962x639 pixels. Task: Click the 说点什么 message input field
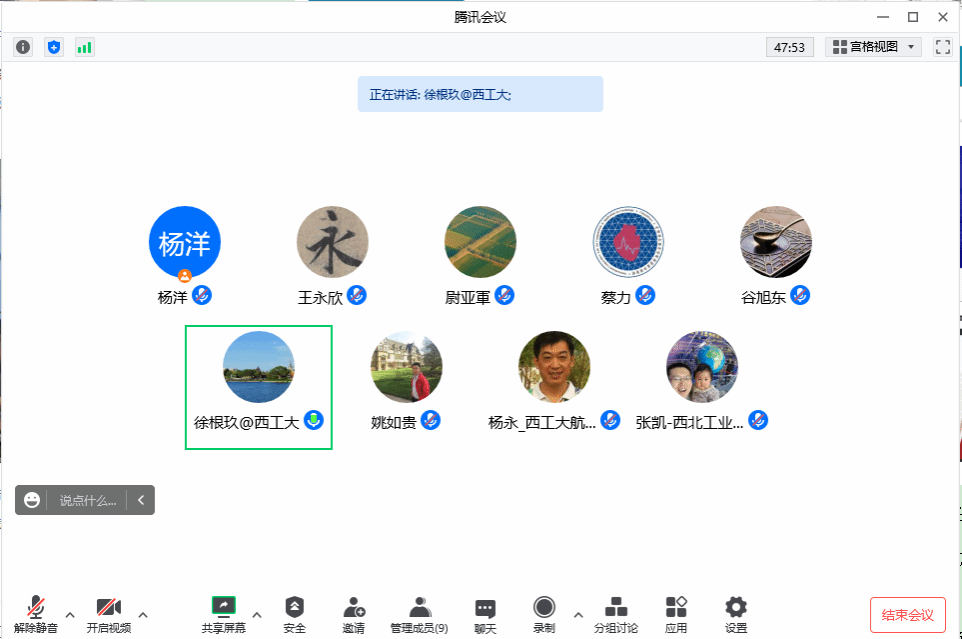[x=88, y=500]
